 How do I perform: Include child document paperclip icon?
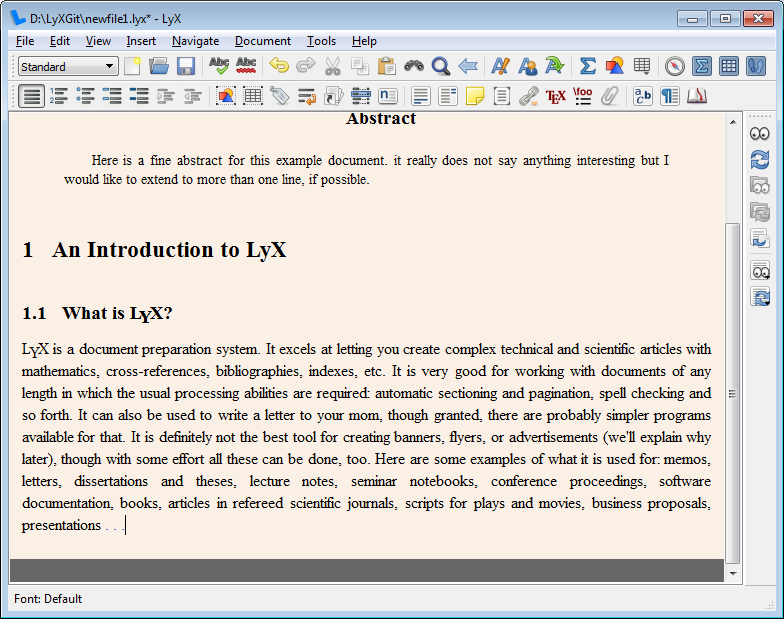pyautogui.click(x=610, y=96)
